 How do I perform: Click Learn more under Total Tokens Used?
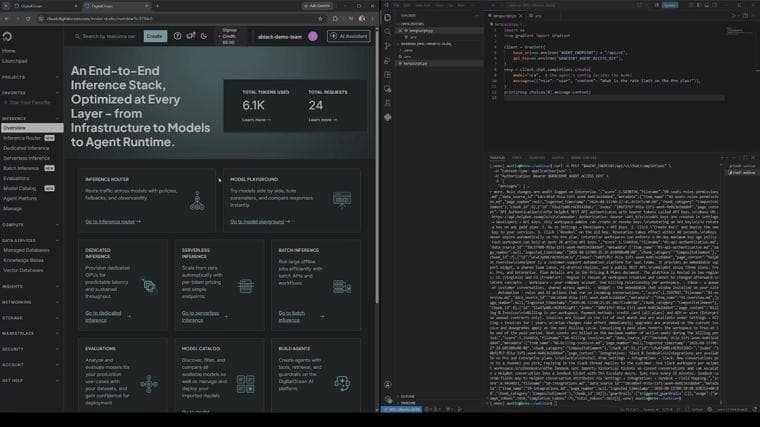256,120
